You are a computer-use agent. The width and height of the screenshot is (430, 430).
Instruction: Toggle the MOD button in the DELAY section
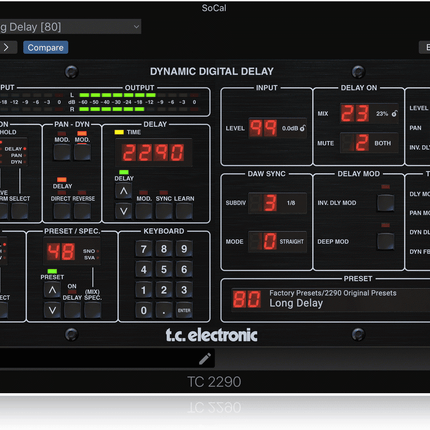144,211
